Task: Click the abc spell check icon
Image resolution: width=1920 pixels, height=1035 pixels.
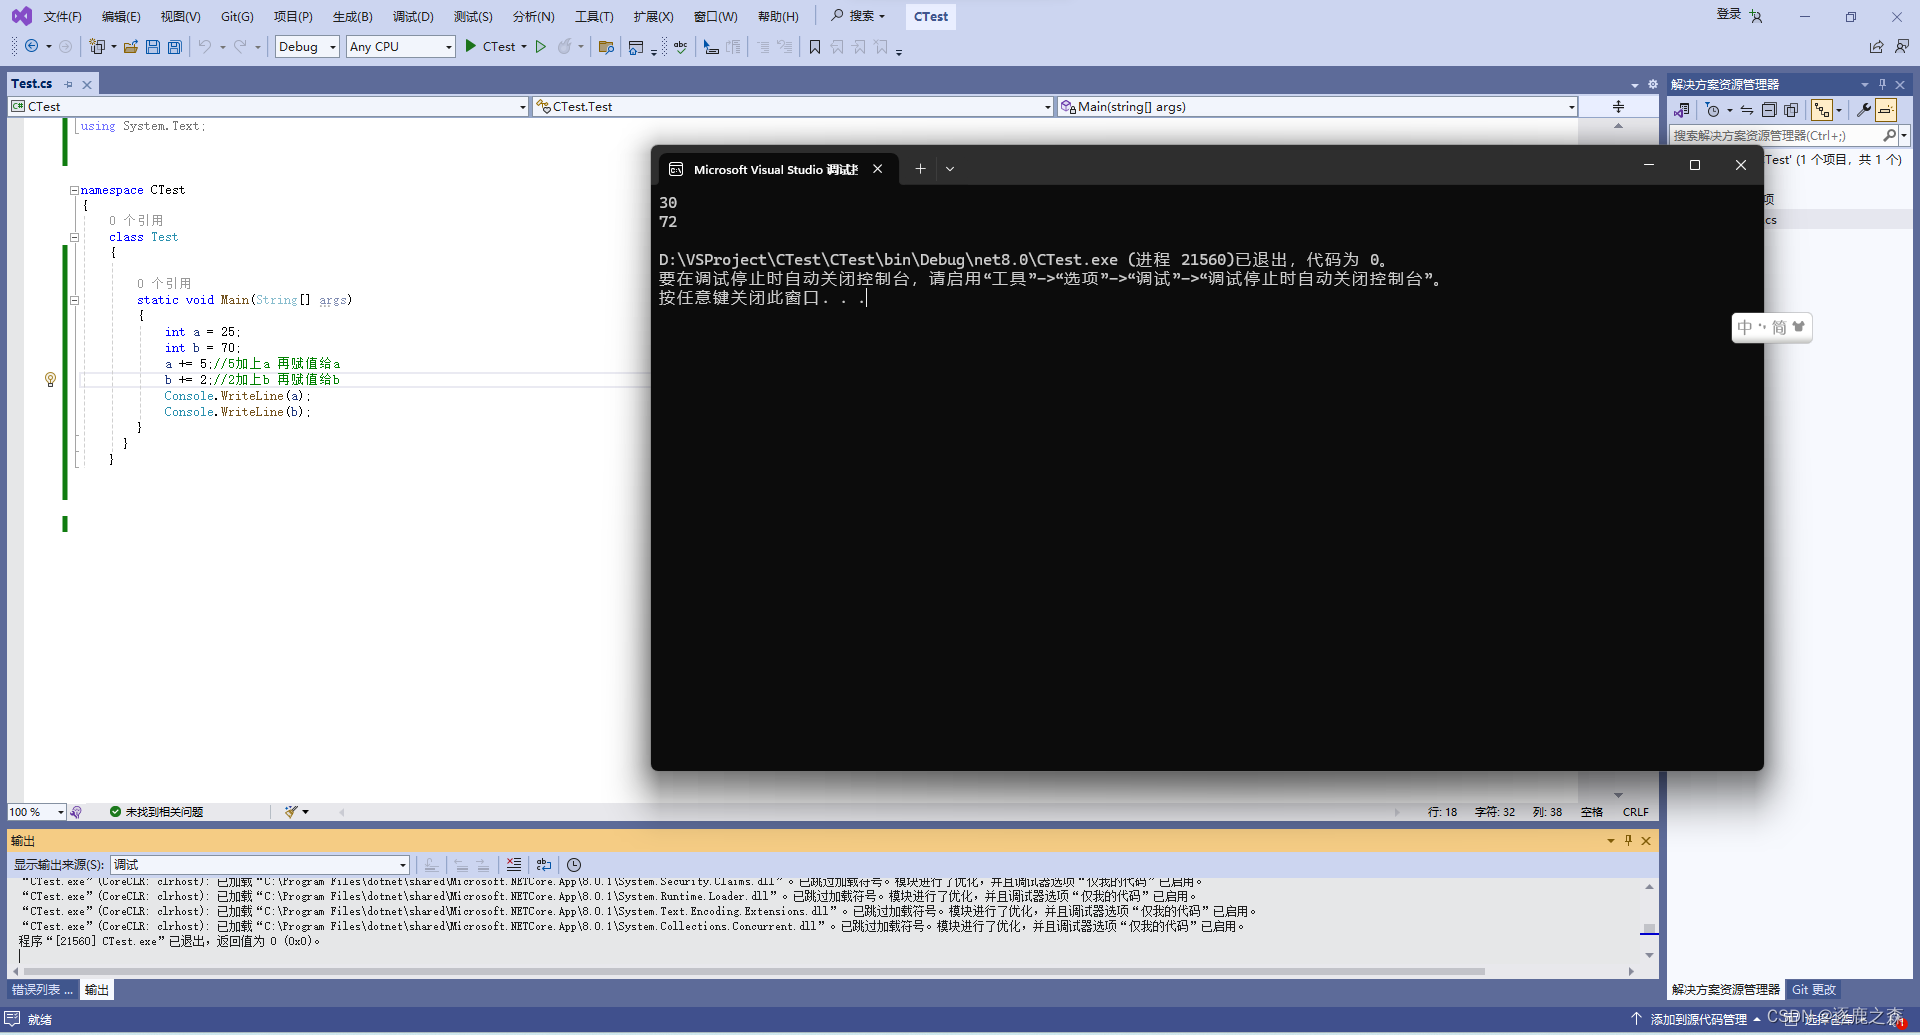Action: [681, 46]
